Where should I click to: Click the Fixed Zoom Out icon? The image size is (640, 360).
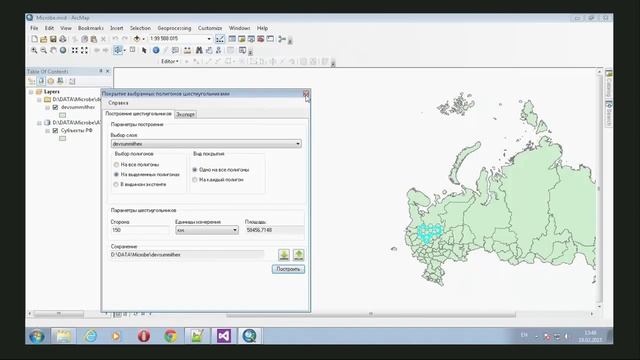click(84, 50)
